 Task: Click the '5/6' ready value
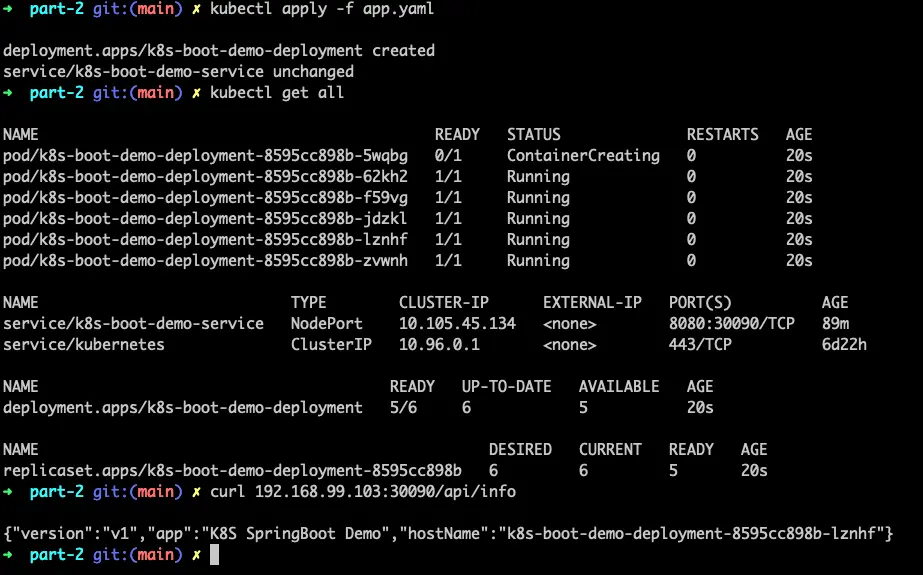pyautogui.click(x=403, y=408)
